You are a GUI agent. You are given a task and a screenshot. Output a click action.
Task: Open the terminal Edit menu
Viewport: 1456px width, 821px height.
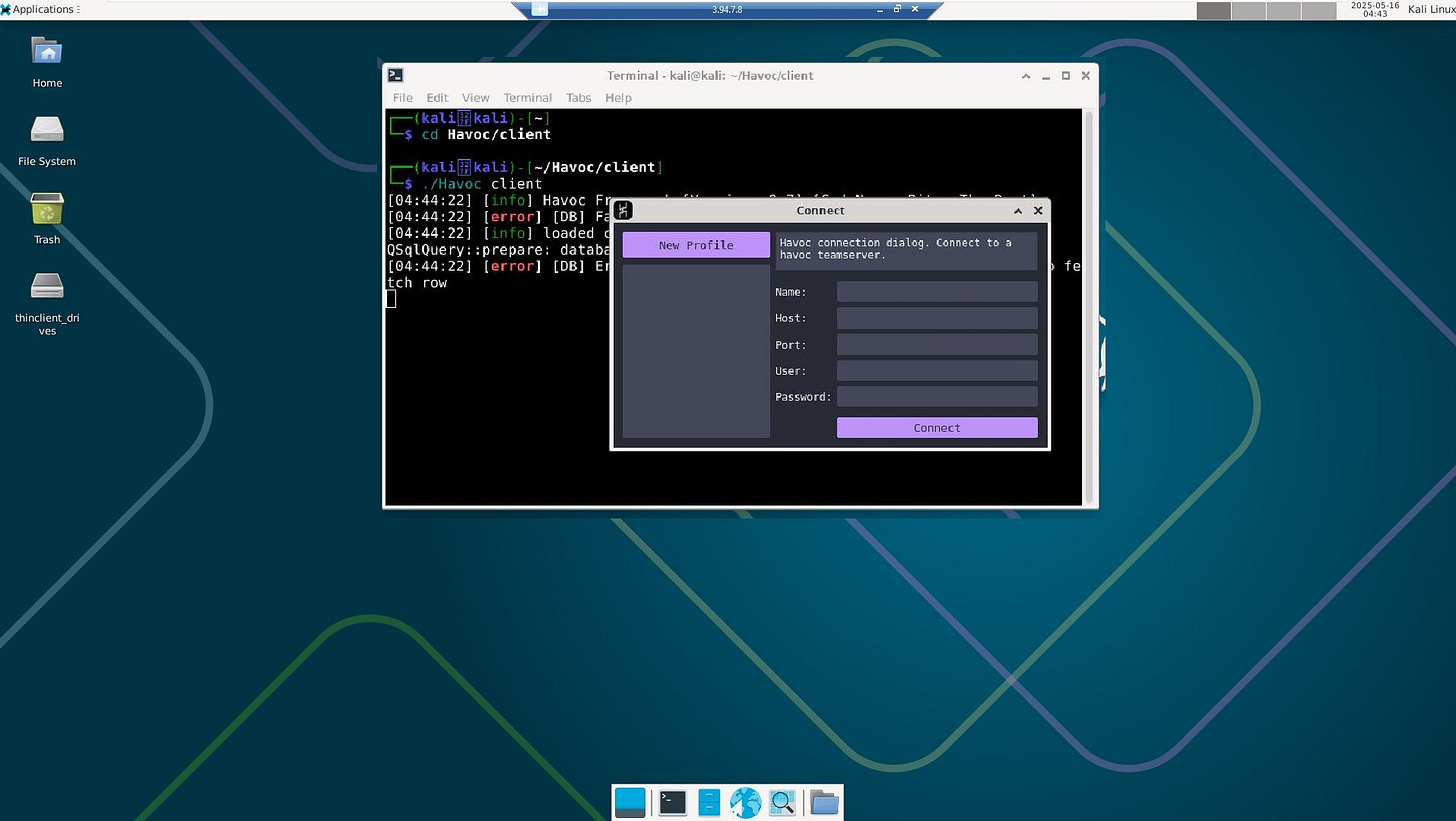[437, 98]
